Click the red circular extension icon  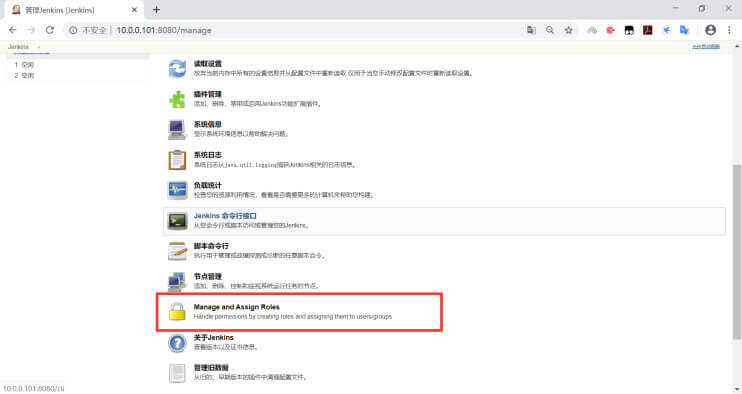[x=610, y=30]
